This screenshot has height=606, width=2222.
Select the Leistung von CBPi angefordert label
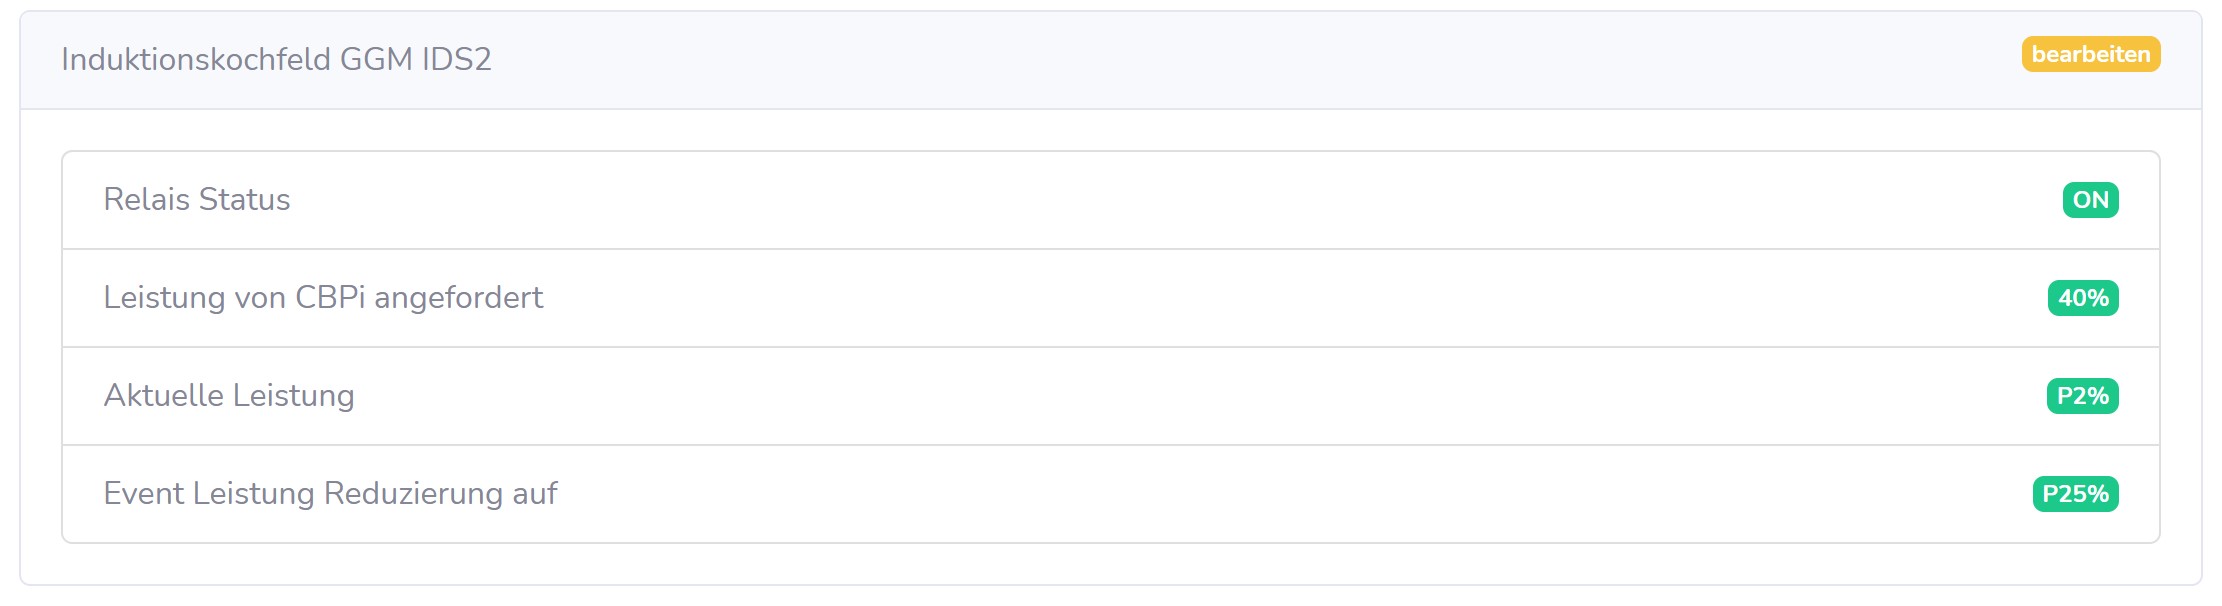coord(323,298)
